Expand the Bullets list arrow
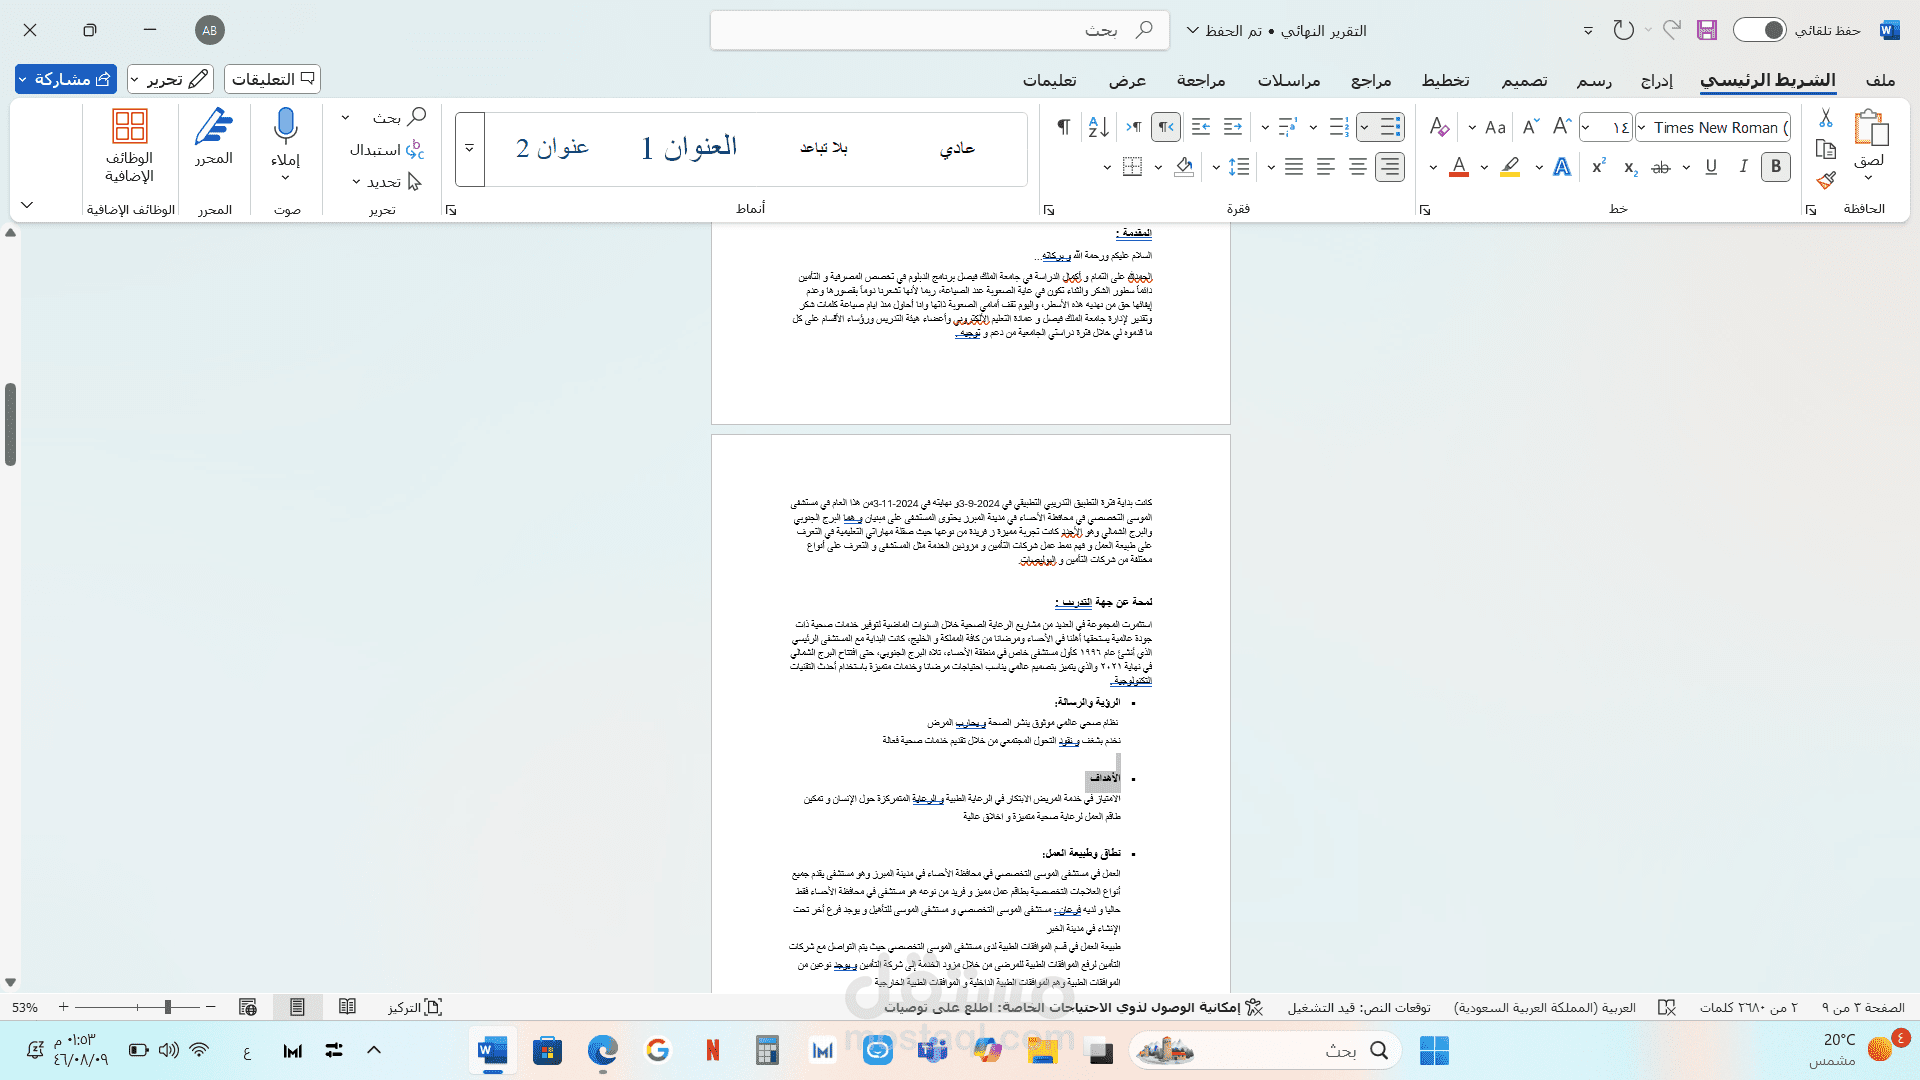1920x1080 pixels. click(1364, 127)
